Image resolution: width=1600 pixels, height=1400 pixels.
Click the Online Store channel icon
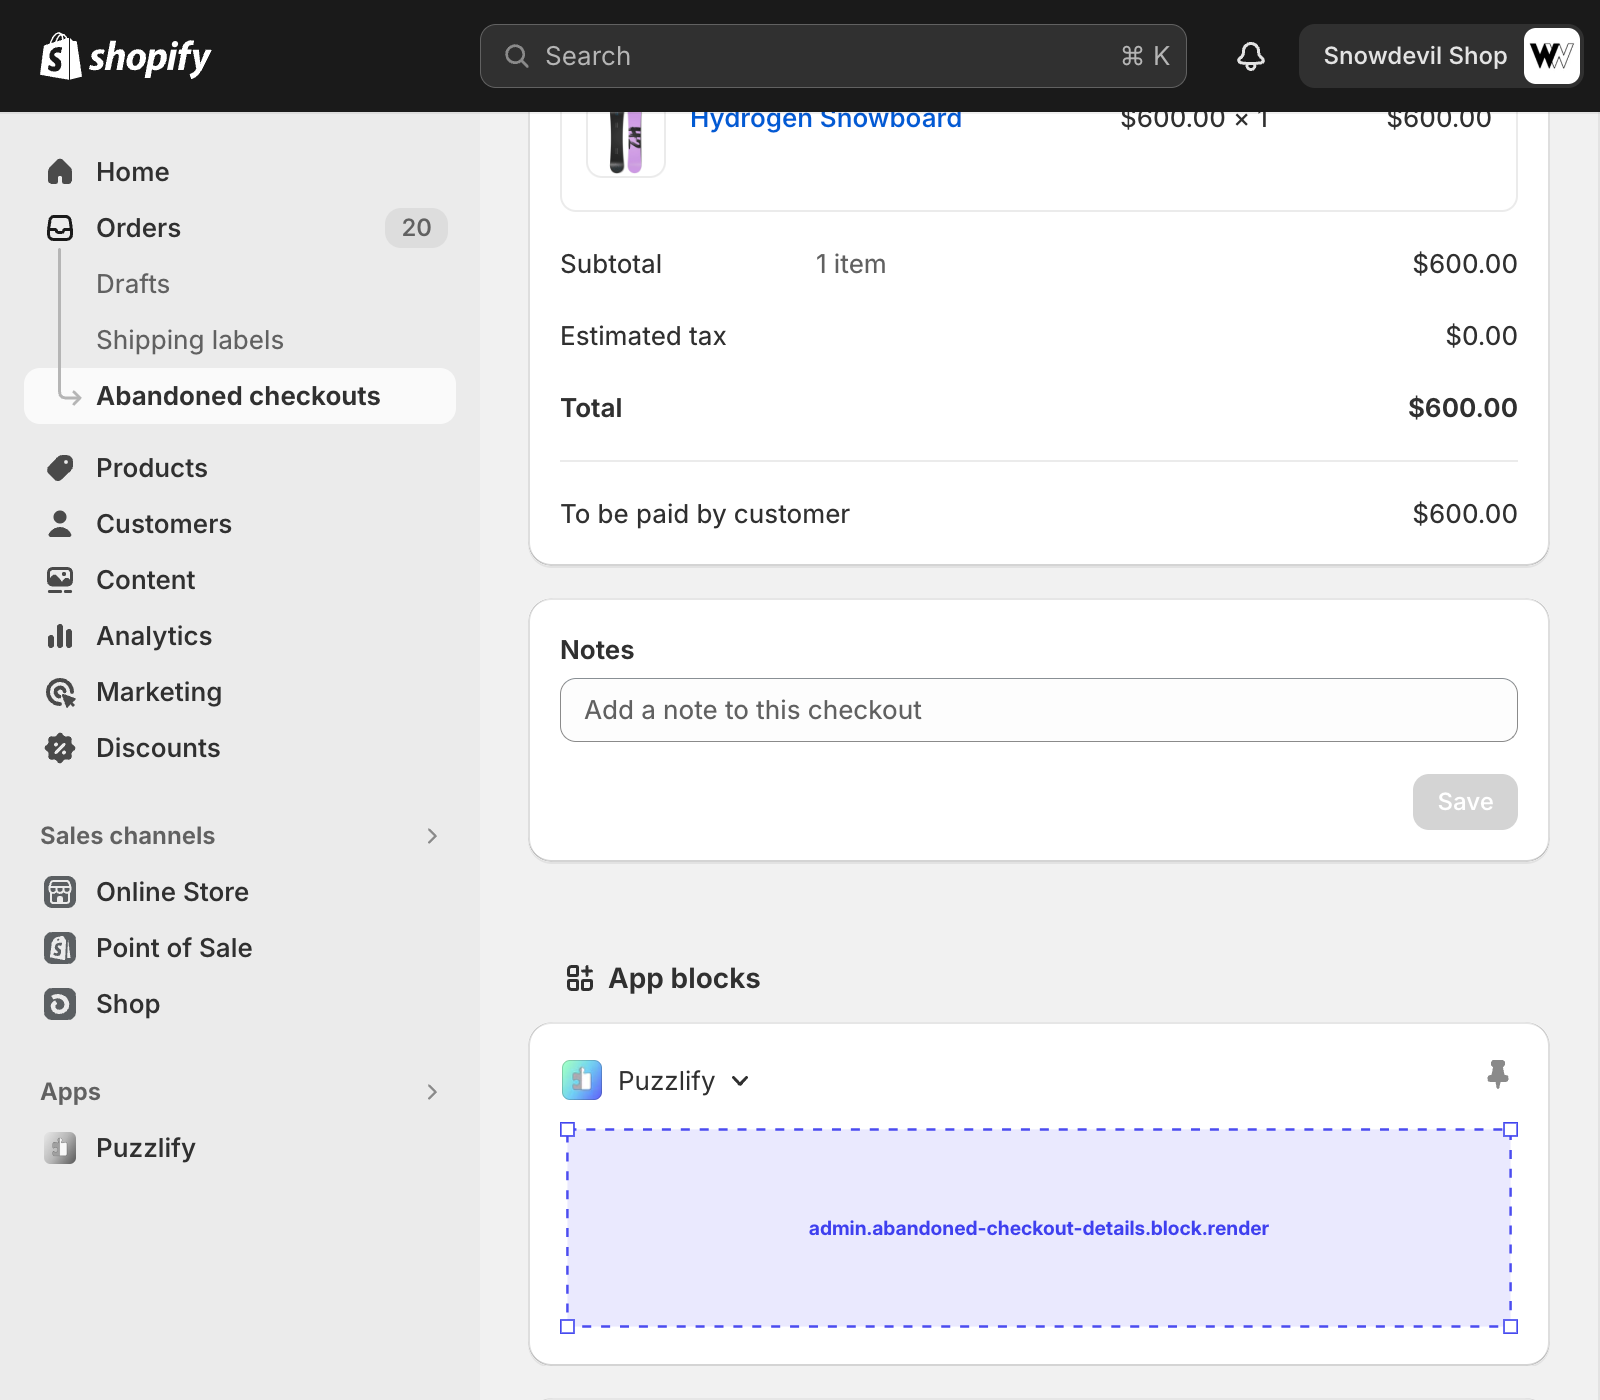coord(60,892)
